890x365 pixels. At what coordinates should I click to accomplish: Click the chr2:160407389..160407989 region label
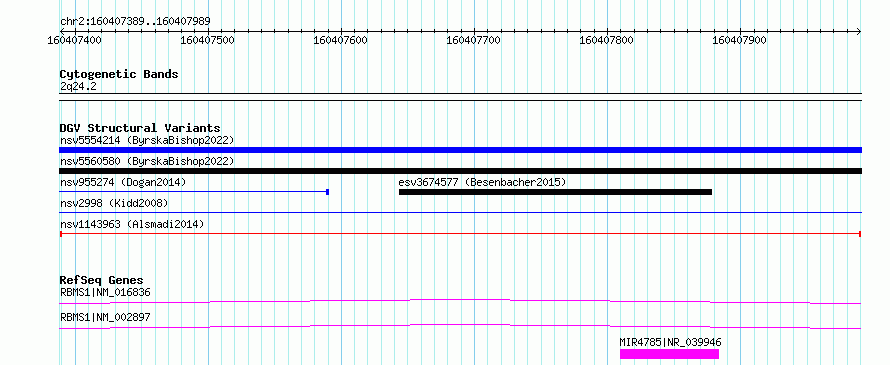click(x=135, y=22)
